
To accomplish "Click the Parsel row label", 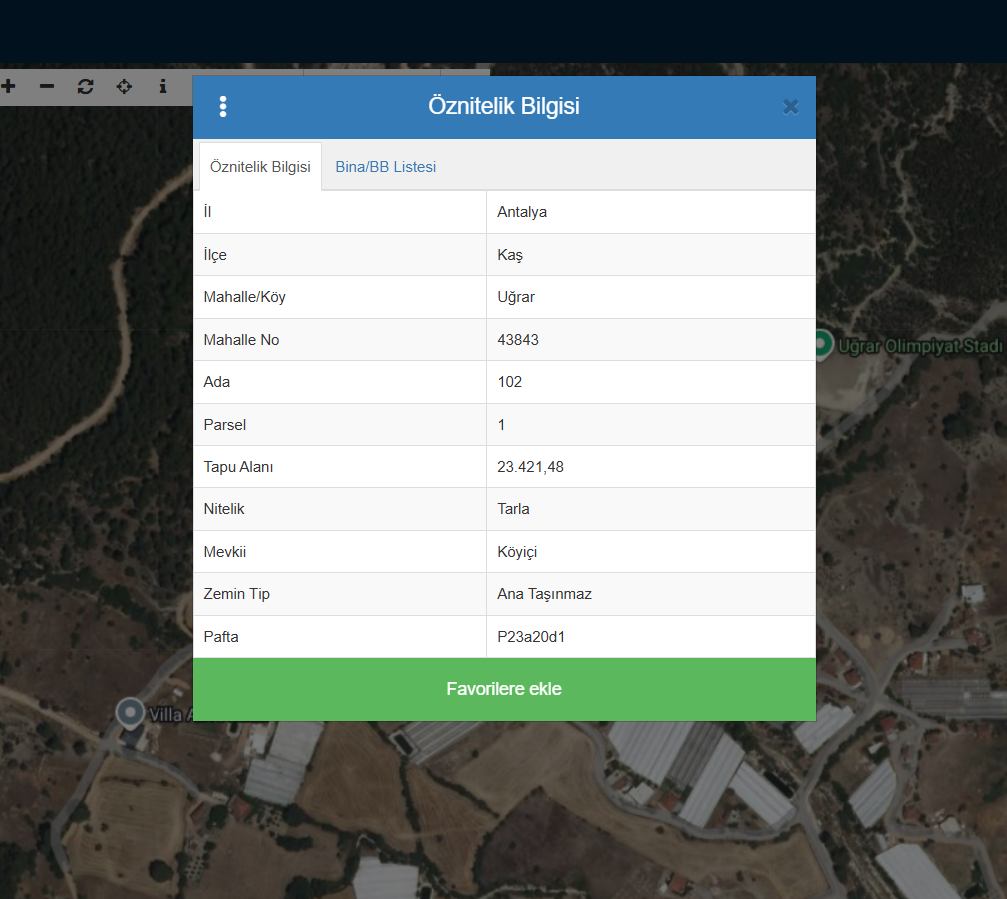I will pos(225,425).
